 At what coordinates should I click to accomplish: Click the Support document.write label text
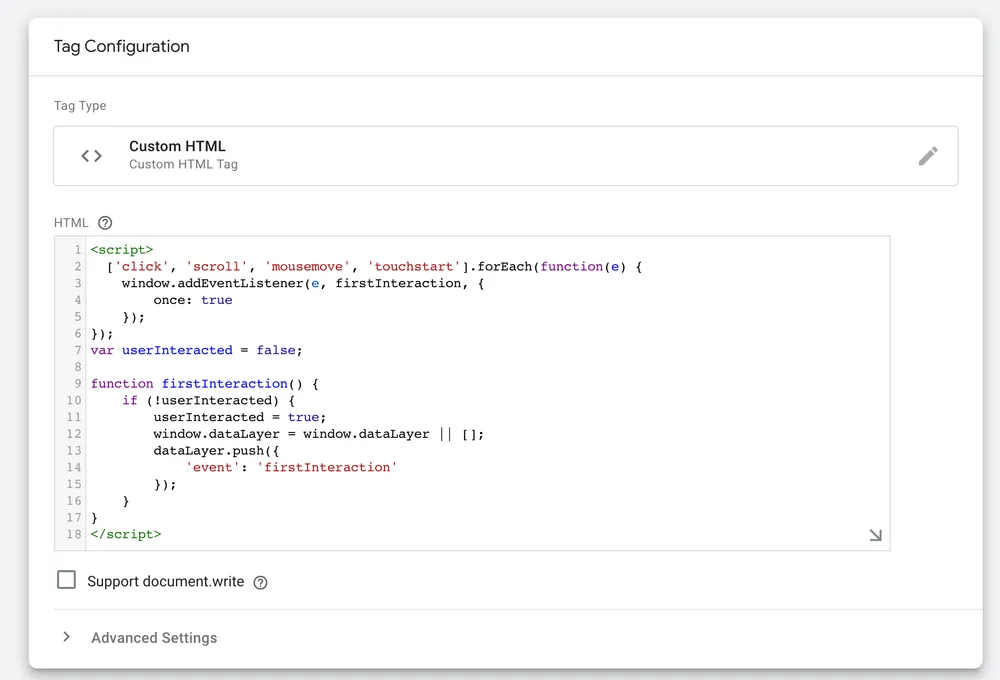click(165, 582)
